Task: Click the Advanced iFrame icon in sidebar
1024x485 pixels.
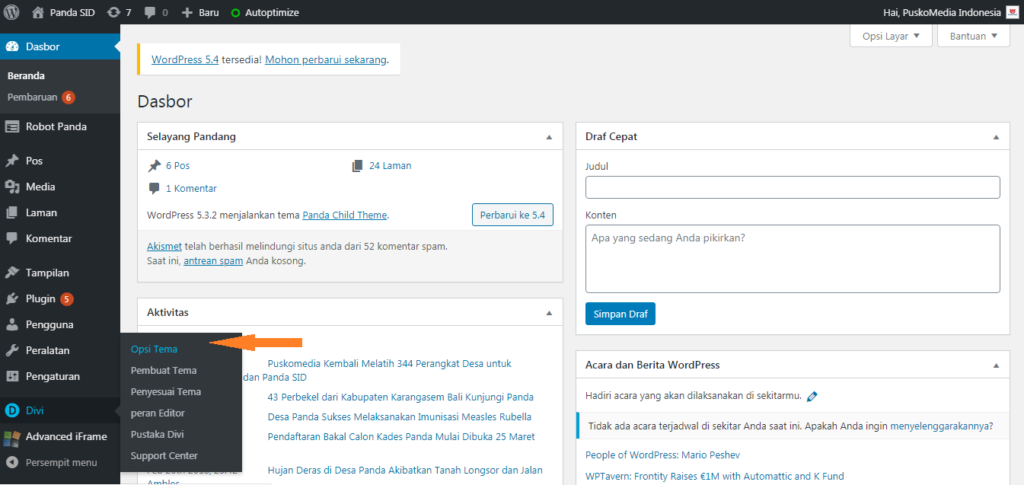Action: pyautogui.click(x=12, y=437)
